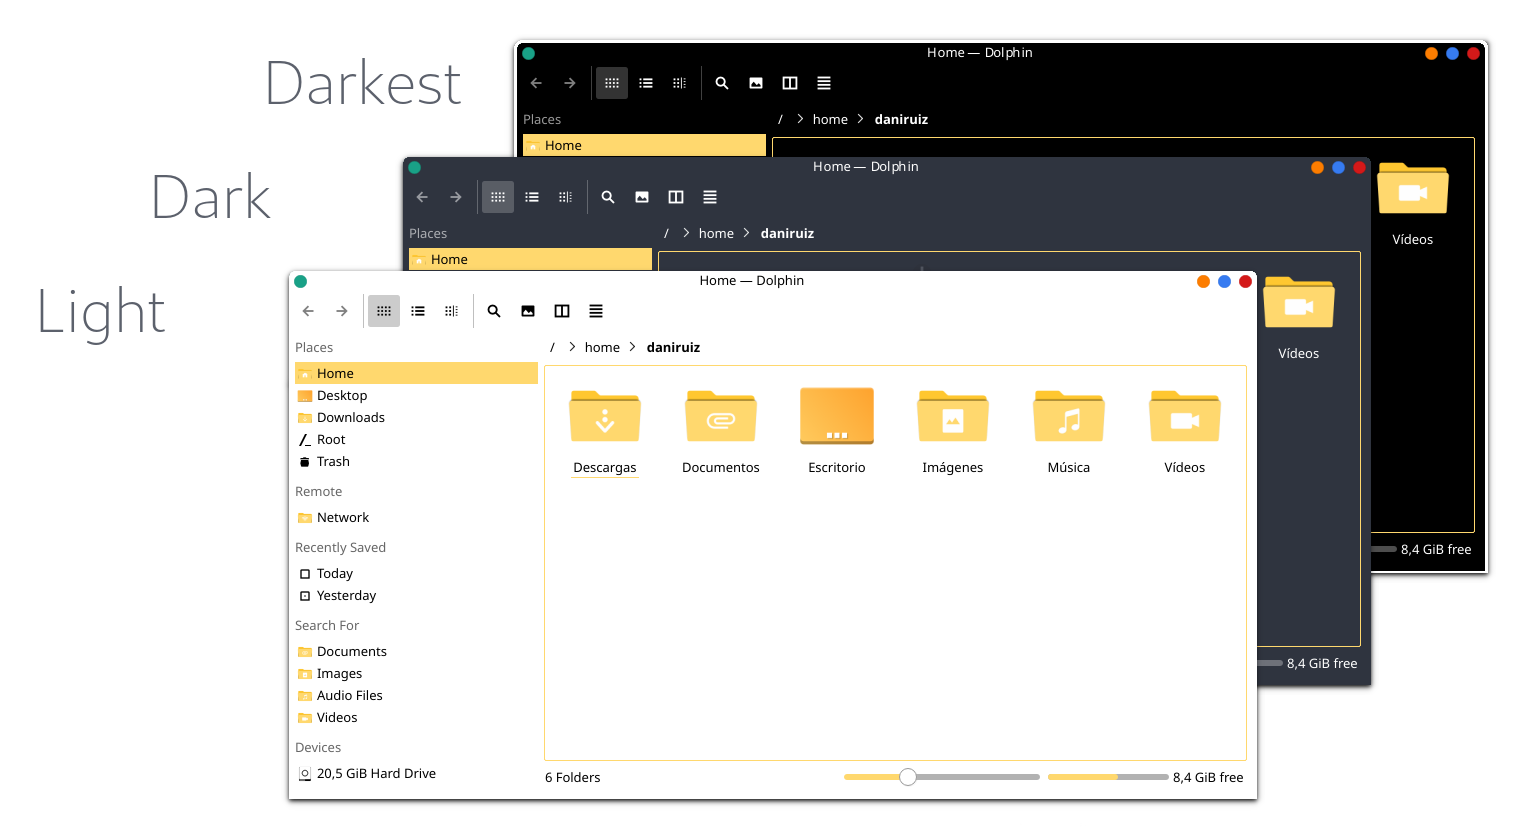The height and width of the screenshot is (839, 1528).
Task: Expand the chevron before 'home' in Dark window
Action: pos(686,233)
